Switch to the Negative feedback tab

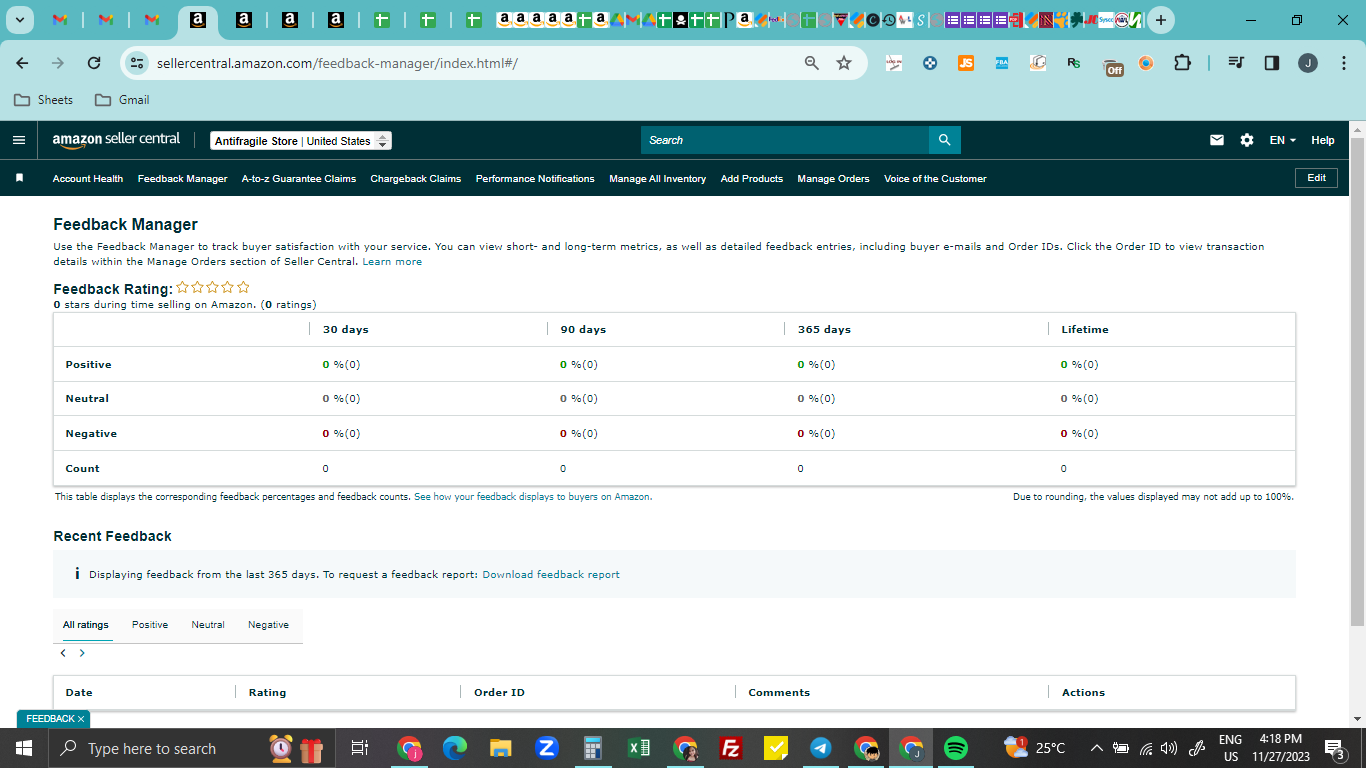coord(269,625)
